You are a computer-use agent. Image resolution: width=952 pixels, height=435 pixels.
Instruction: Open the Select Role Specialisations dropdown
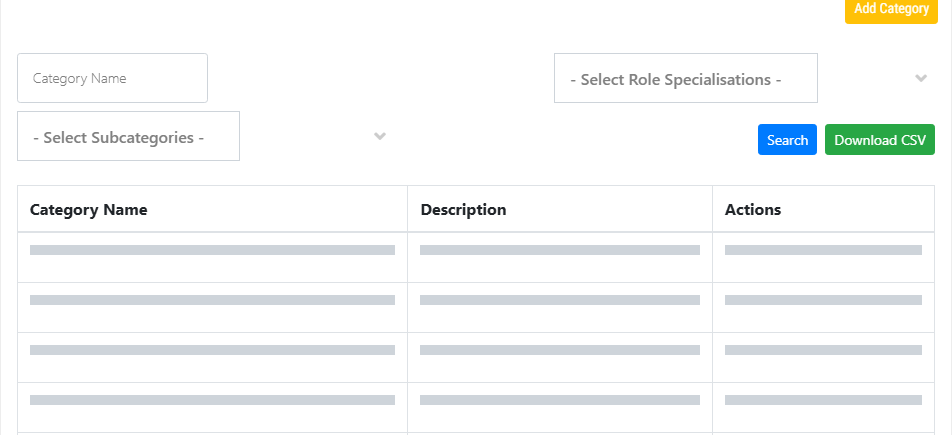(685, 78)
